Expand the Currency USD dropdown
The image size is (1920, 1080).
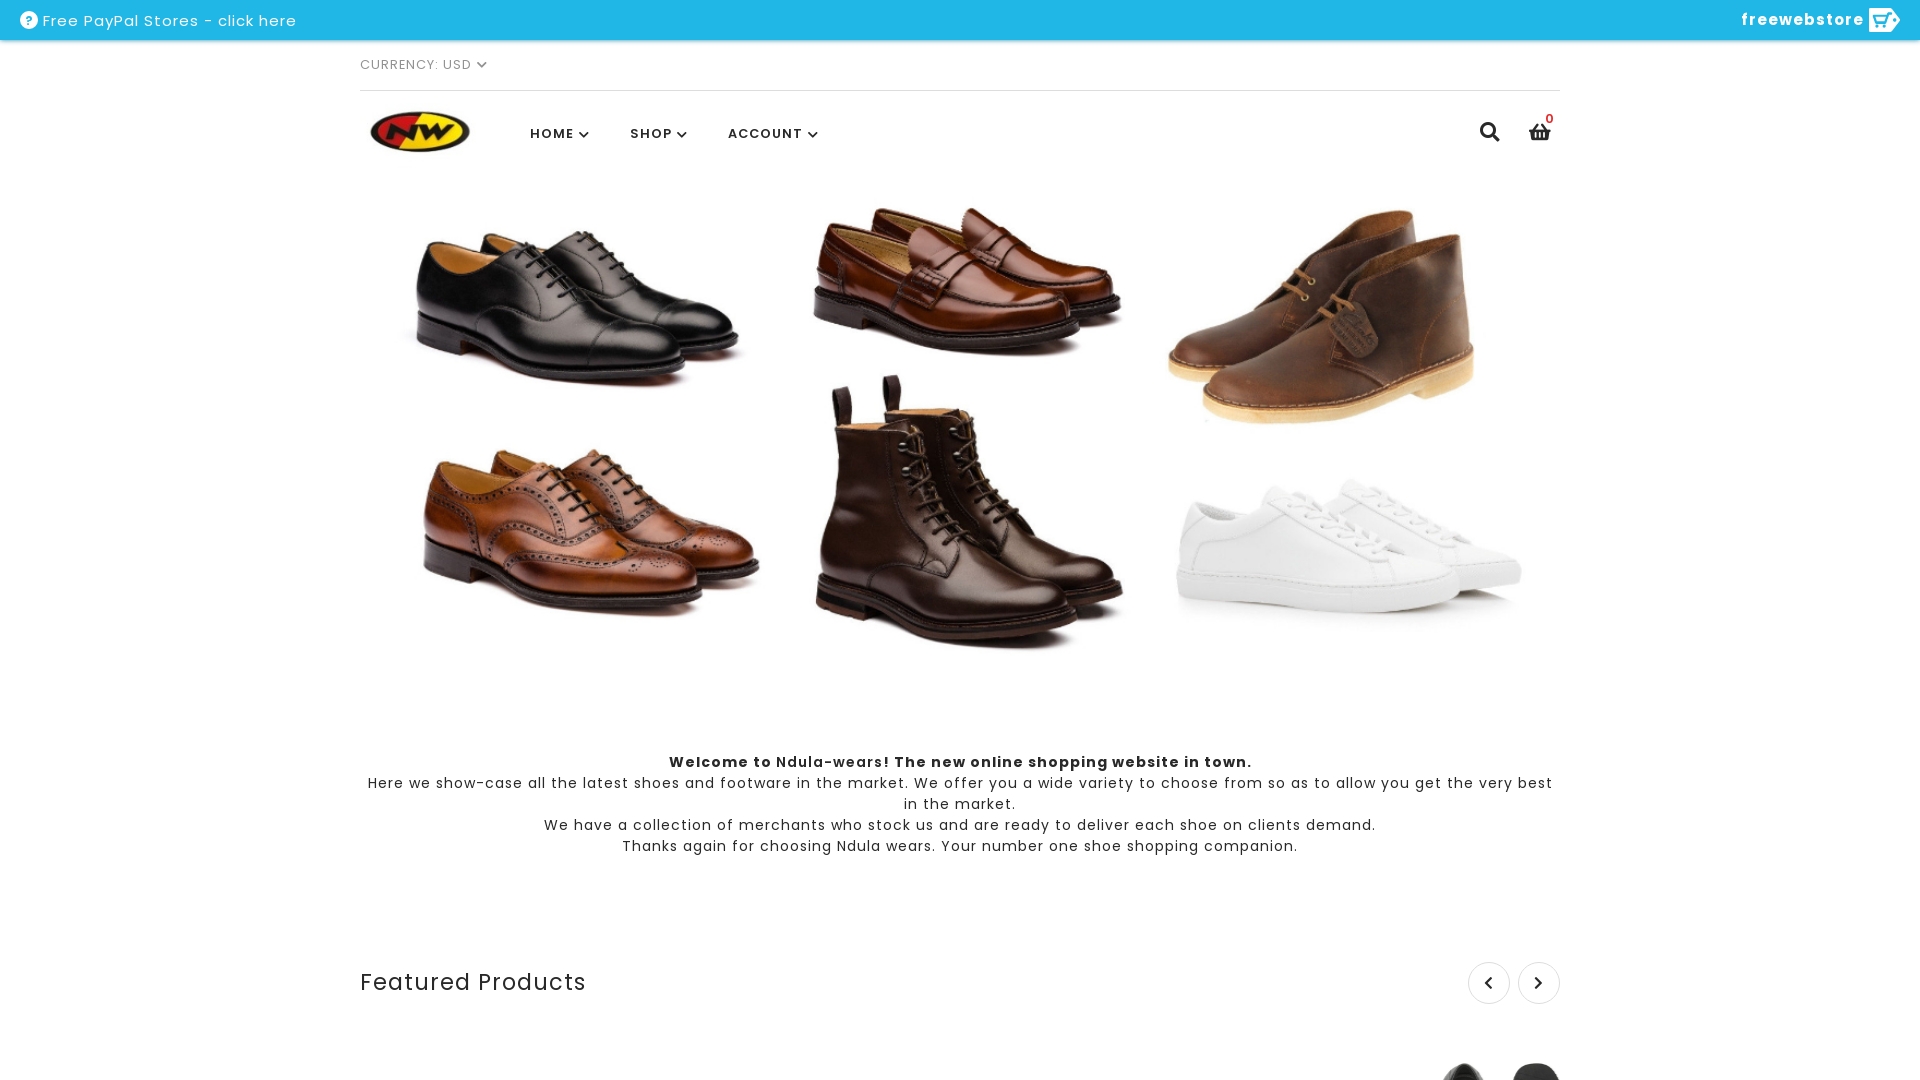(423, 65)
